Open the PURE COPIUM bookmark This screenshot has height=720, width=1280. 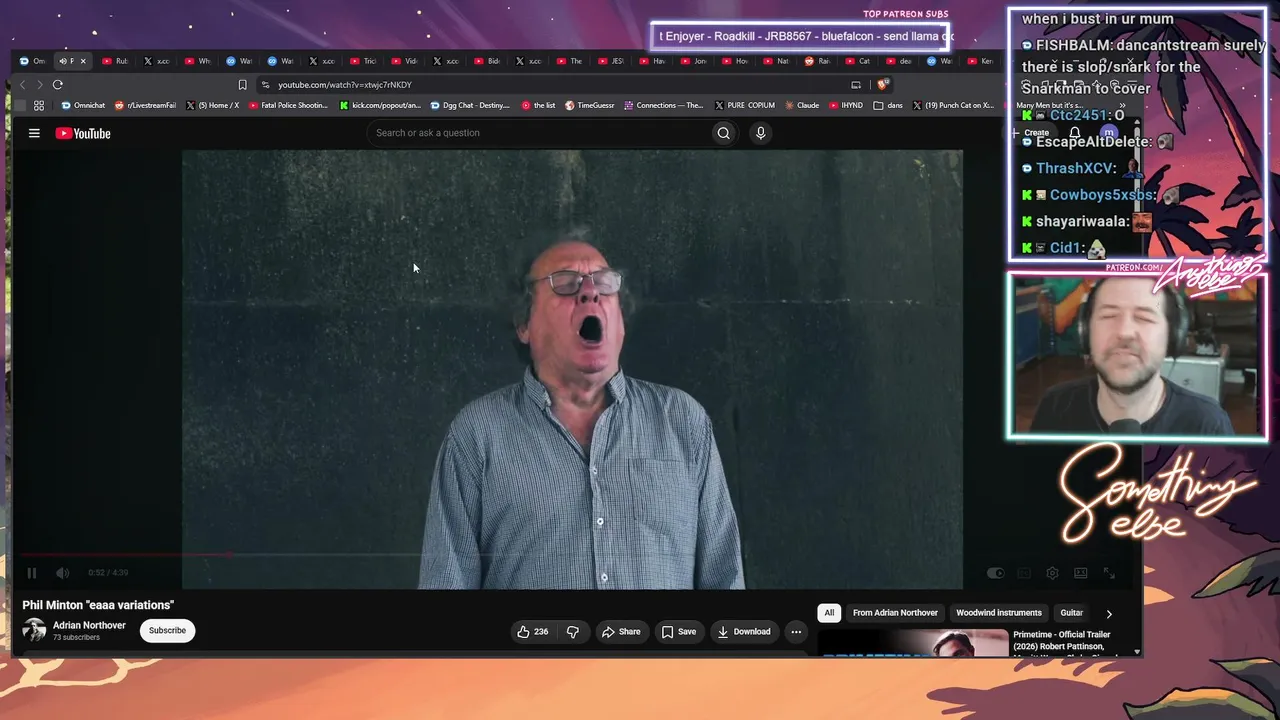pos(745,105)
